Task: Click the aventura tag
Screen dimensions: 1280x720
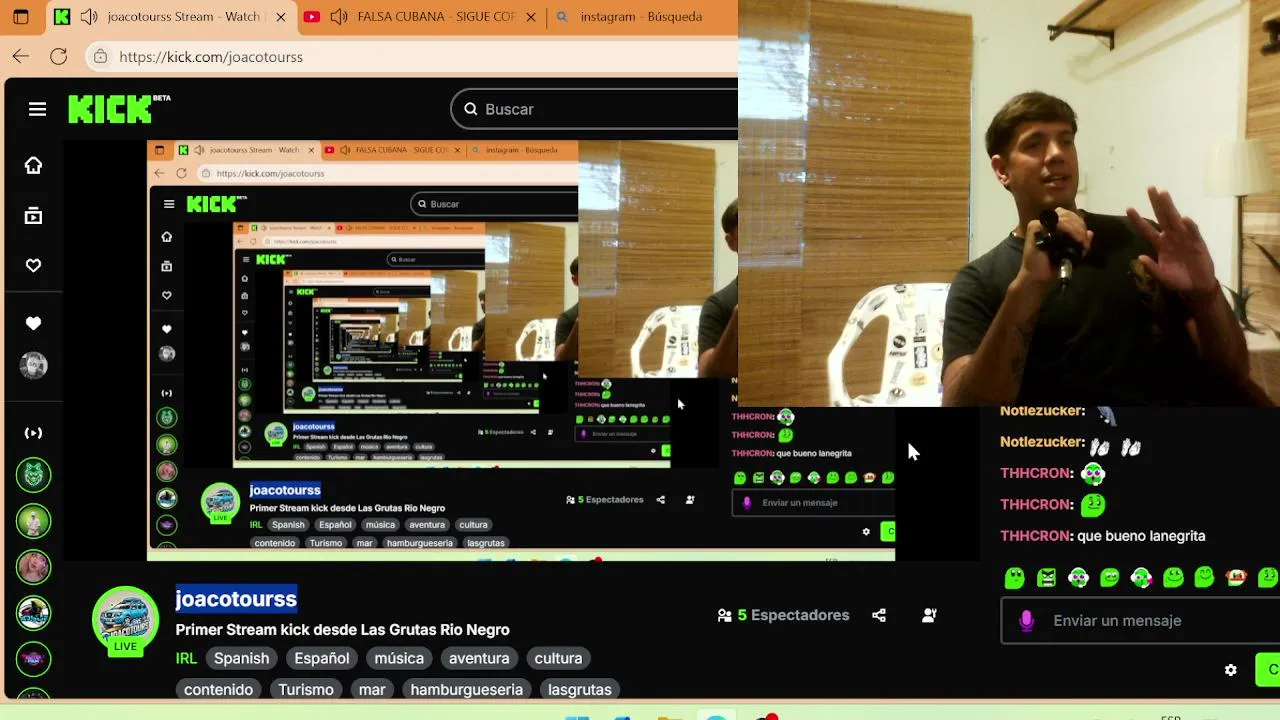Action: pyautogui.click(x=479, y=658)
